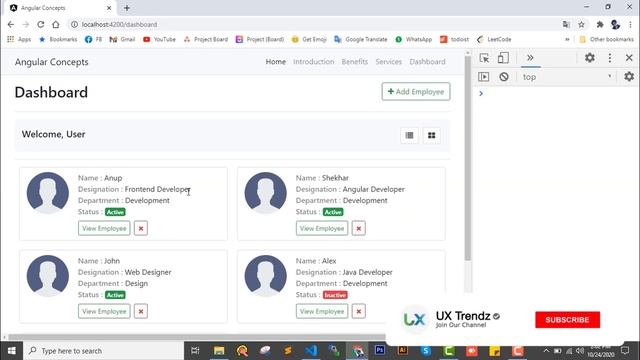This screenshot has width=640, height=360.
Task: Open DevTools settings gear
Action: click(x=589, y=58)
